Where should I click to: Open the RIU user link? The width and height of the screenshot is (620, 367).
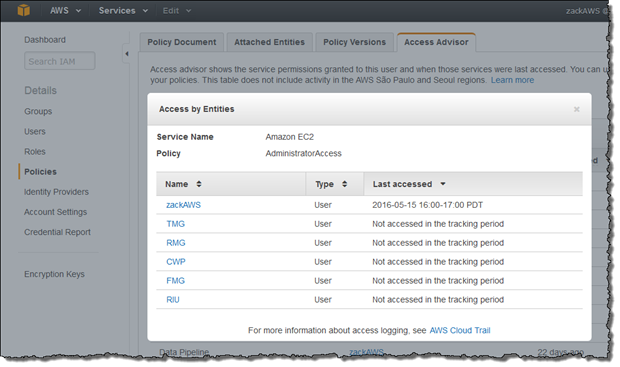(x=173, y=300)
